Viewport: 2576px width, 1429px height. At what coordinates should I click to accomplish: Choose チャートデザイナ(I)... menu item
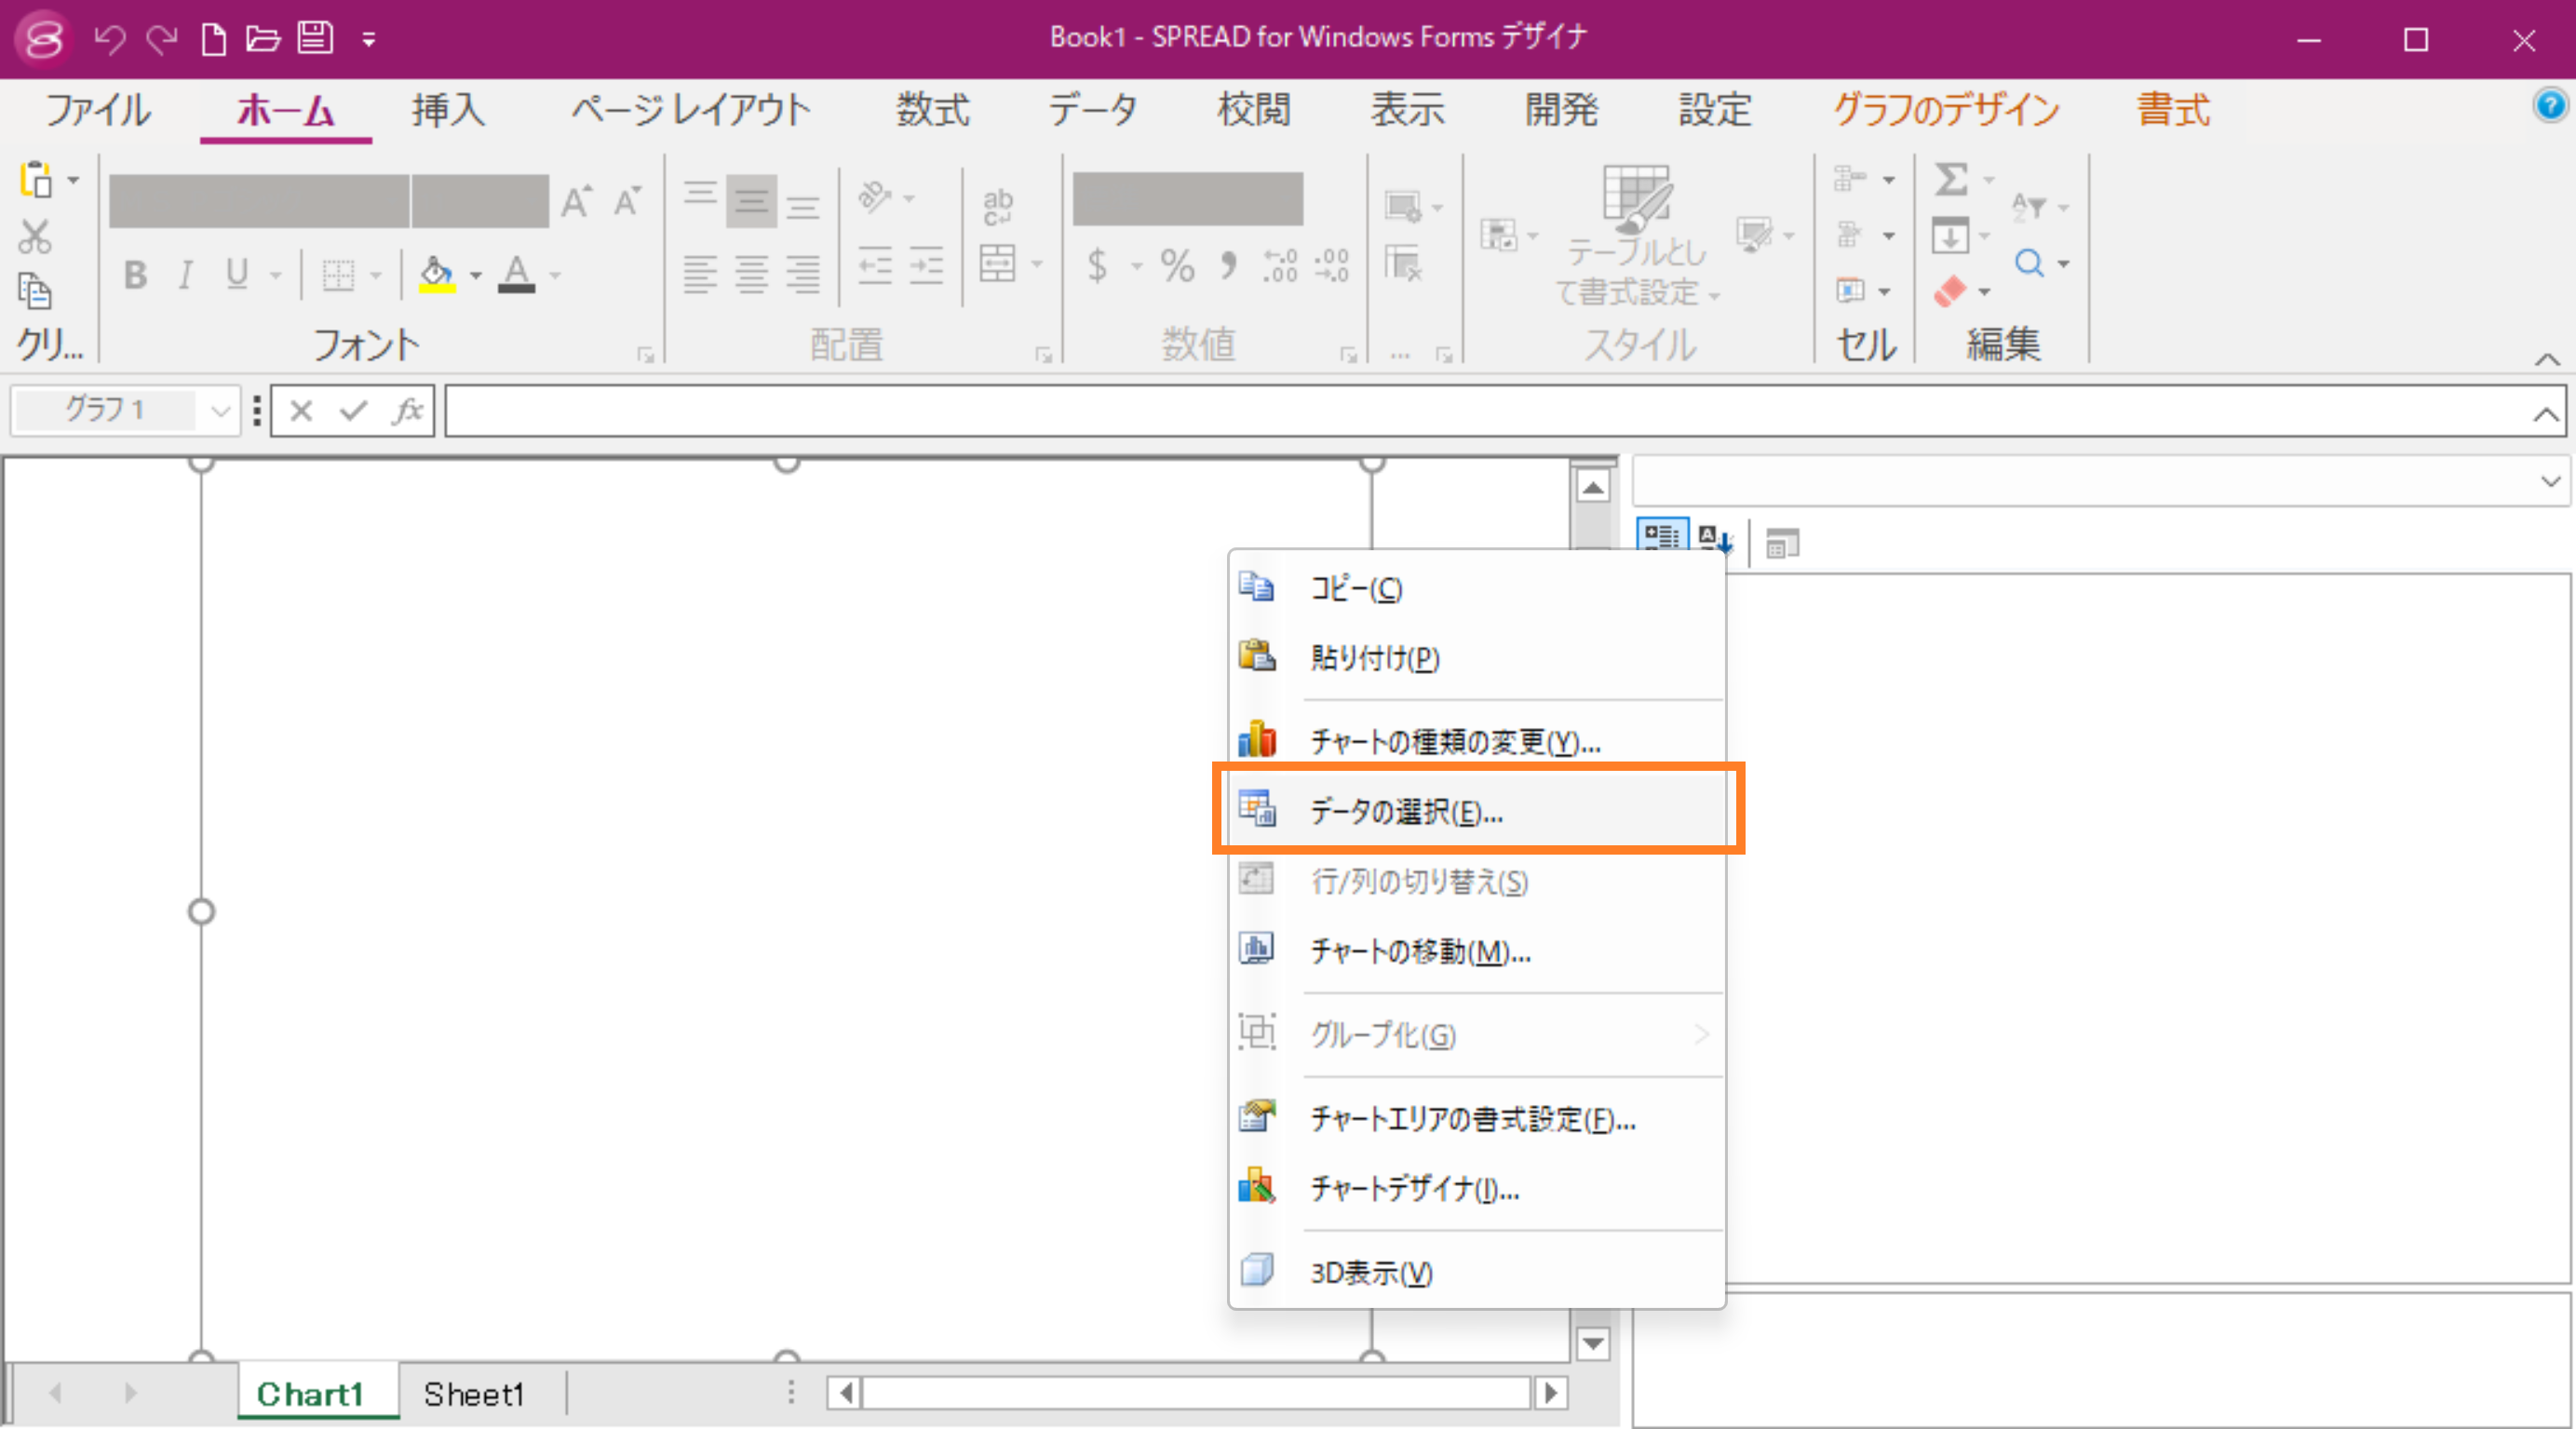tap(1478, 1188)
